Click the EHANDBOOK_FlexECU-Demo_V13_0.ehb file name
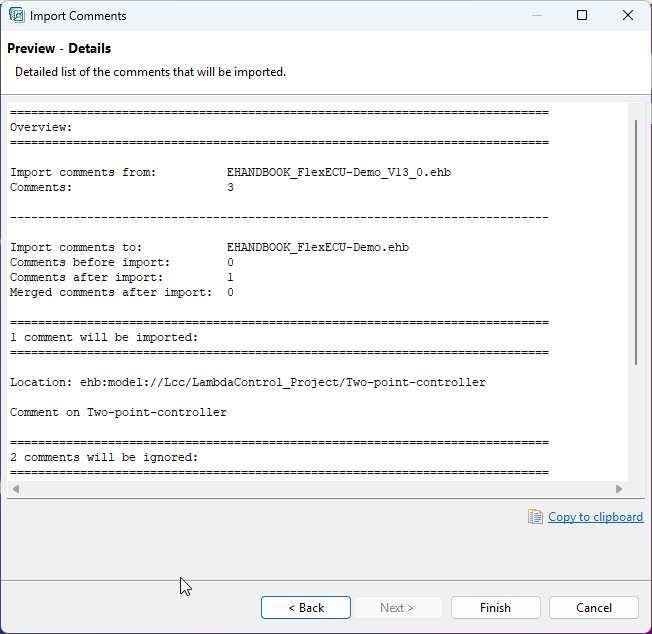The image size is (652, 634). (338, 172)
